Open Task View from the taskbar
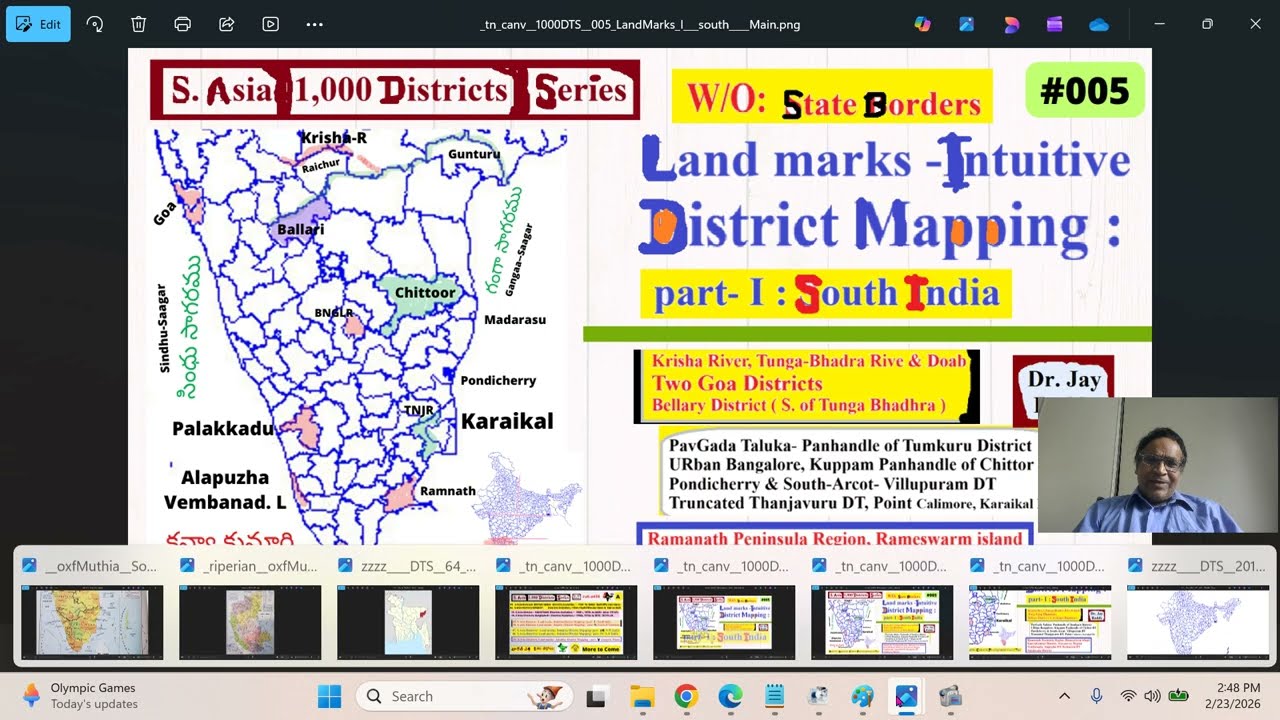Viewport: 1280px width, 720px height. (597, 696)
